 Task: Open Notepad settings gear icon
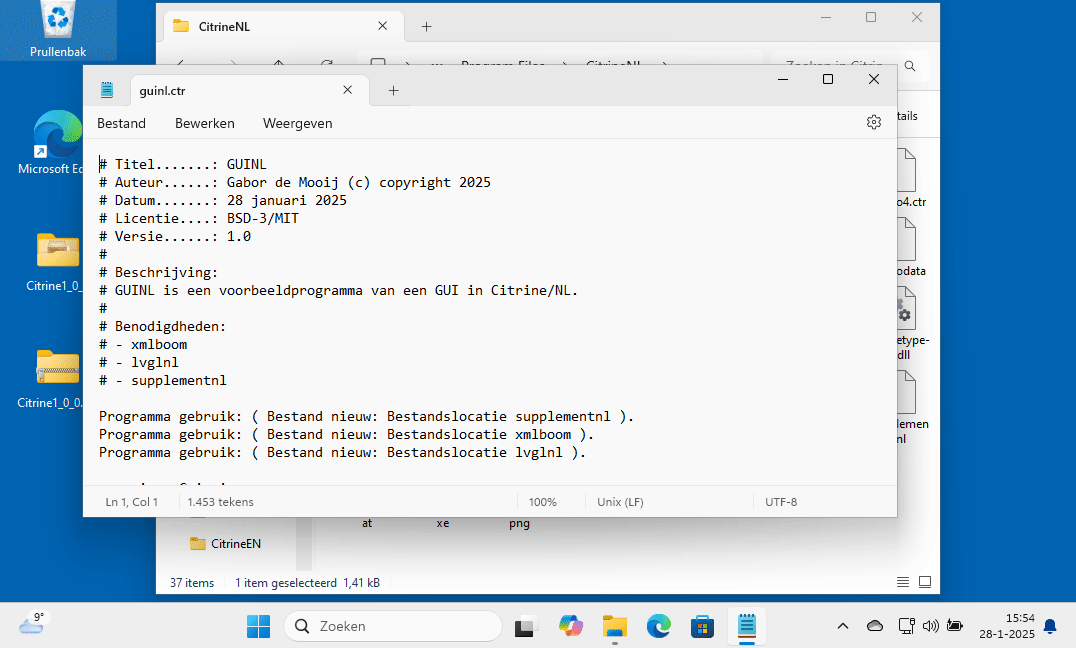coord(873,122)
